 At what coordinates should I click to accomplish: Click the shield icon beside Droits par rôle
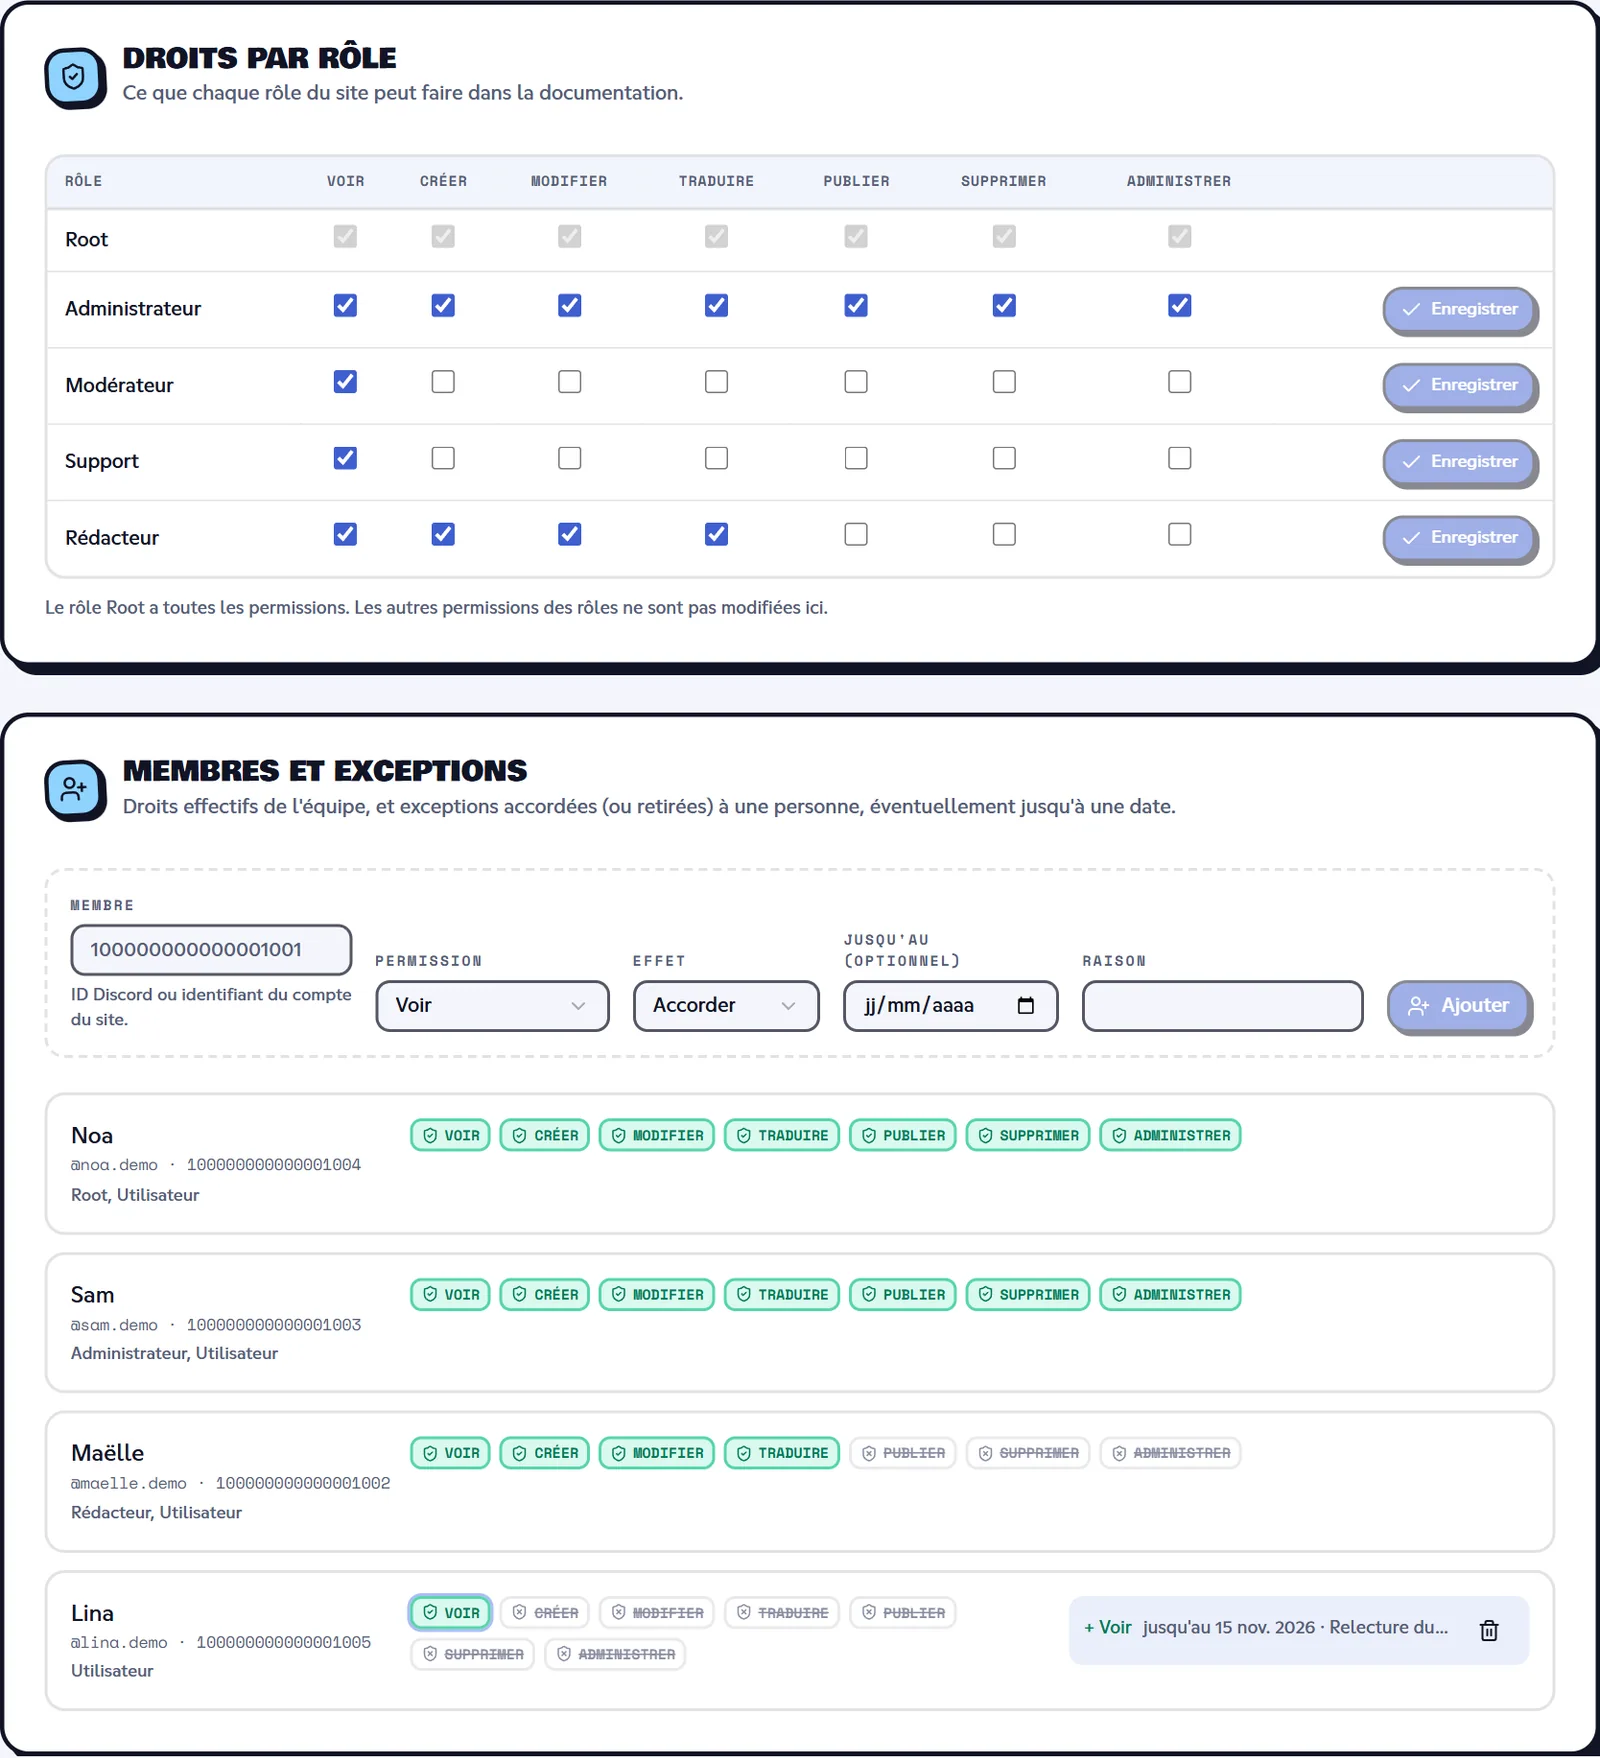pyautogui.click(x=74, y=77)
